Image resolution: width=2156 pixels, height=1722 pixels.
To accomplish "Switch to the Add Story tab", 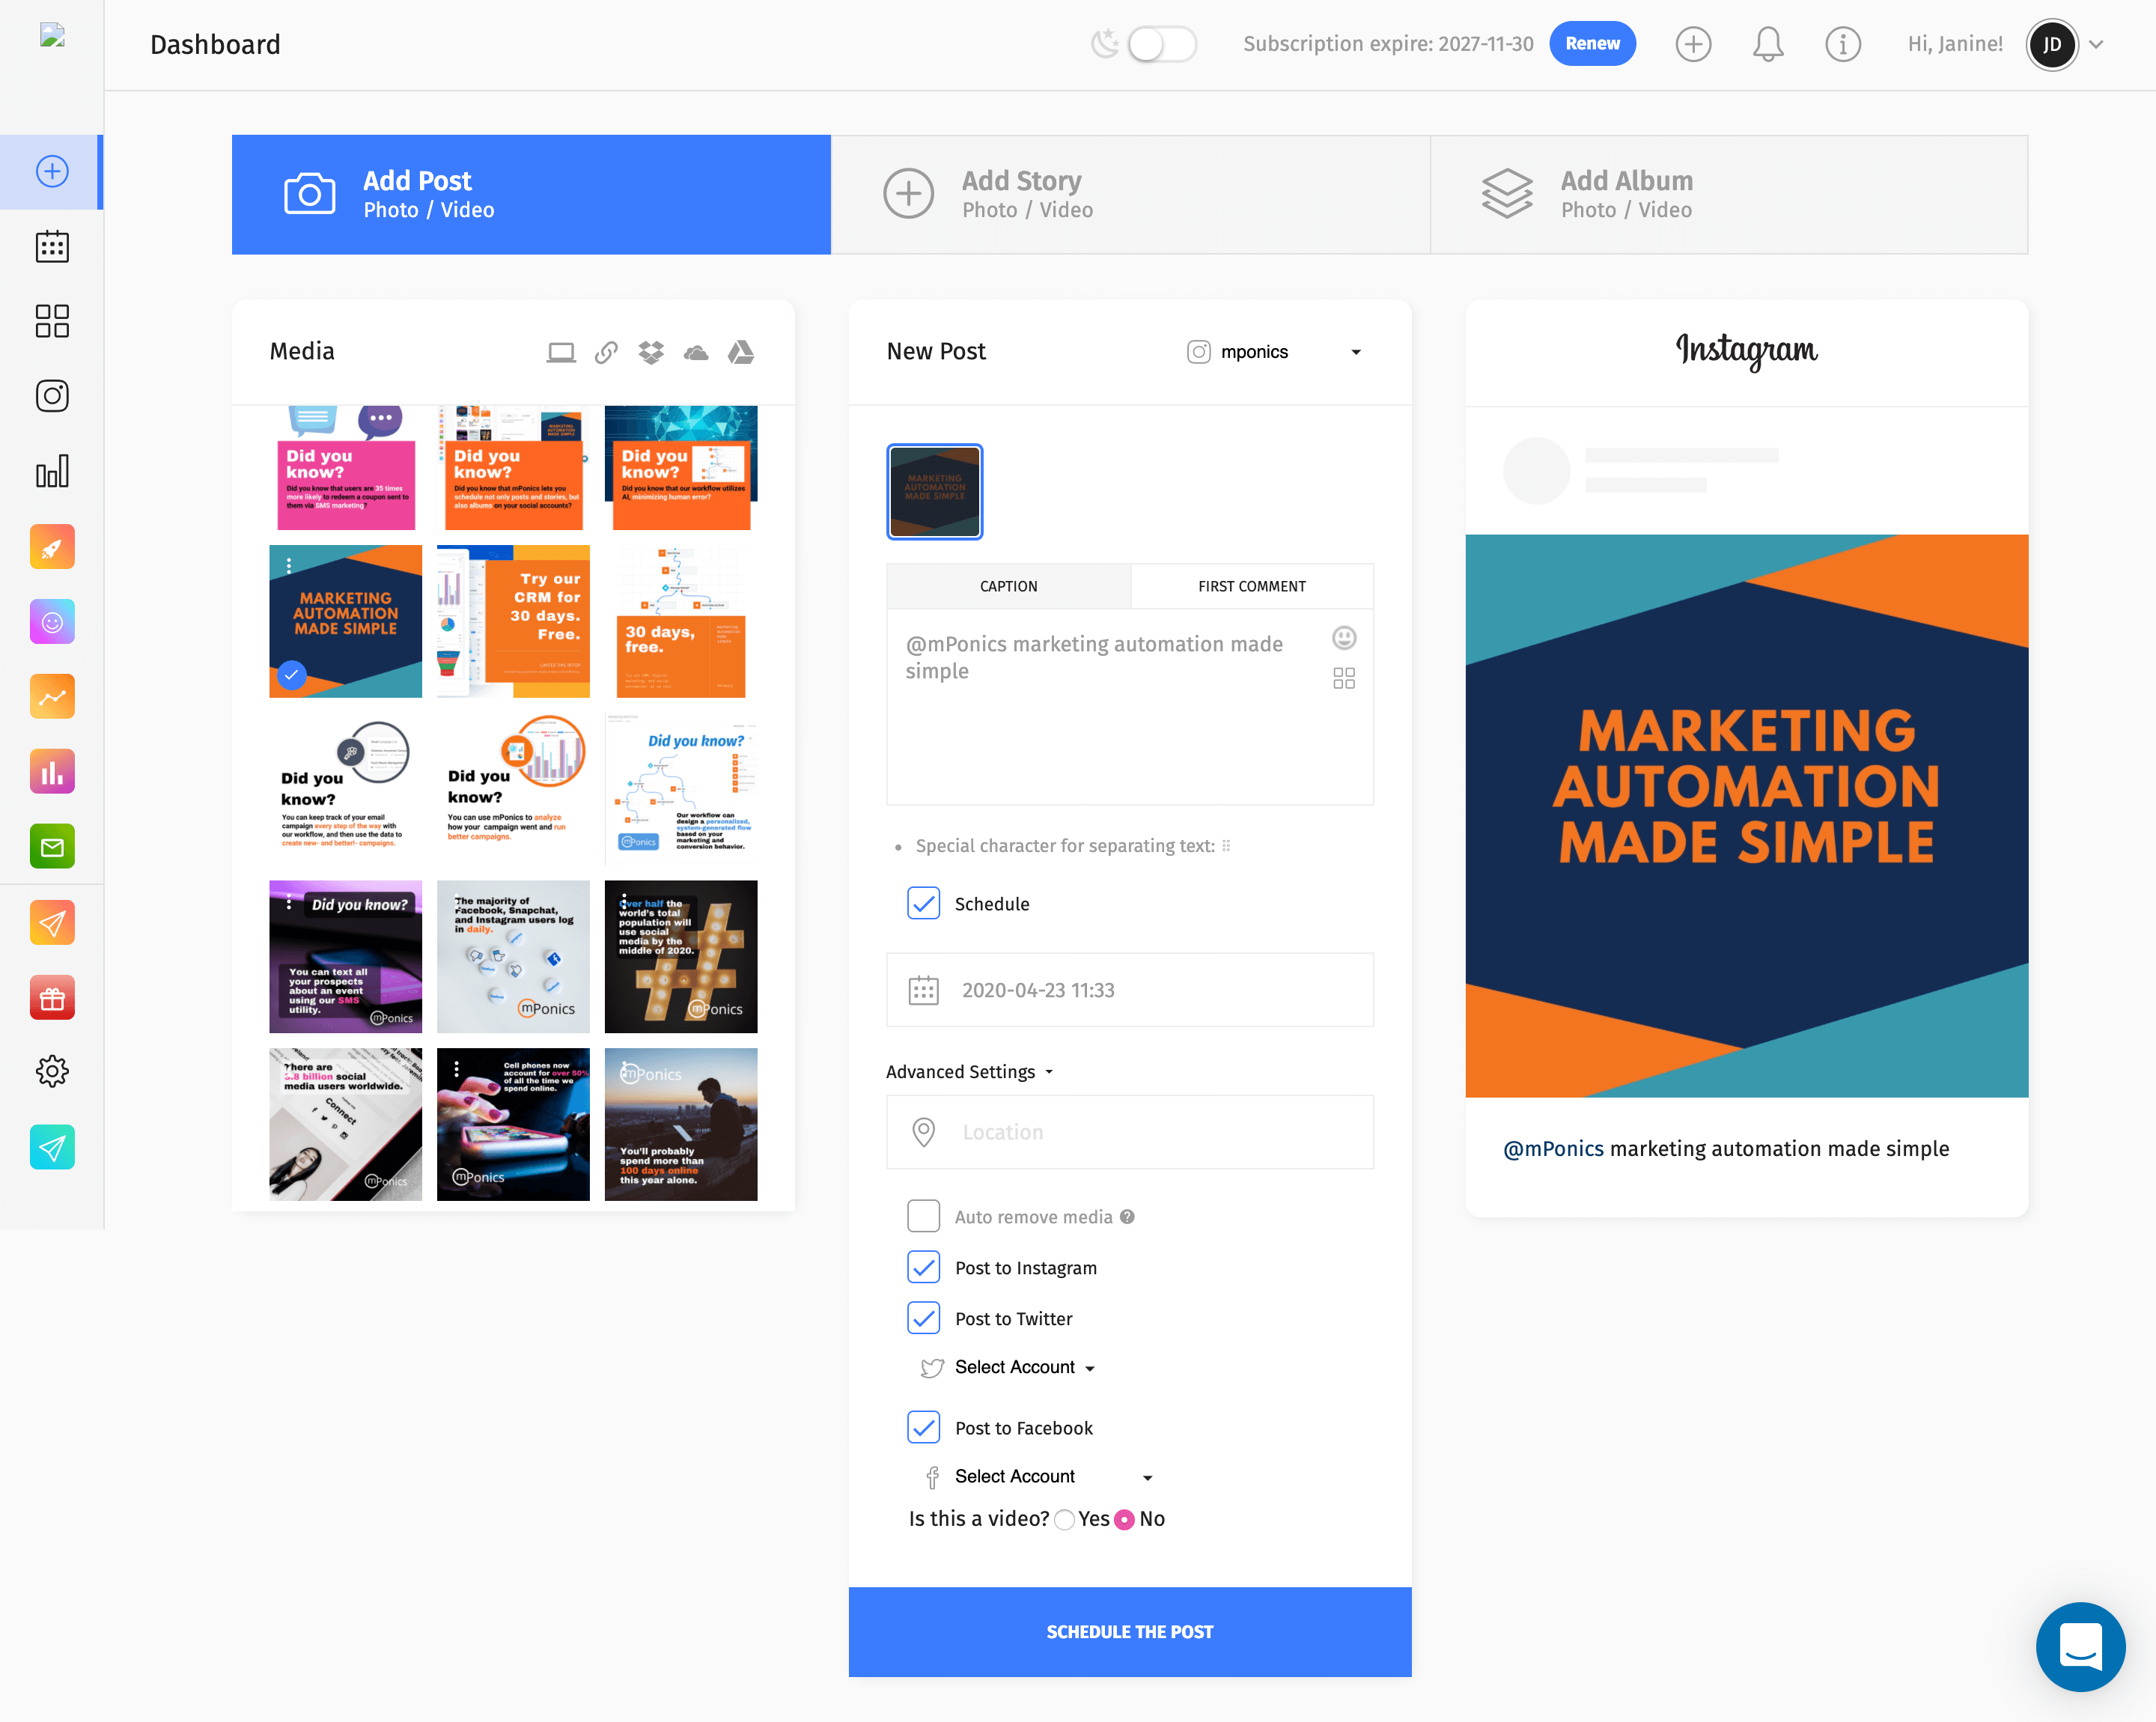I will pyautogui.click(x=1130, y=194).
